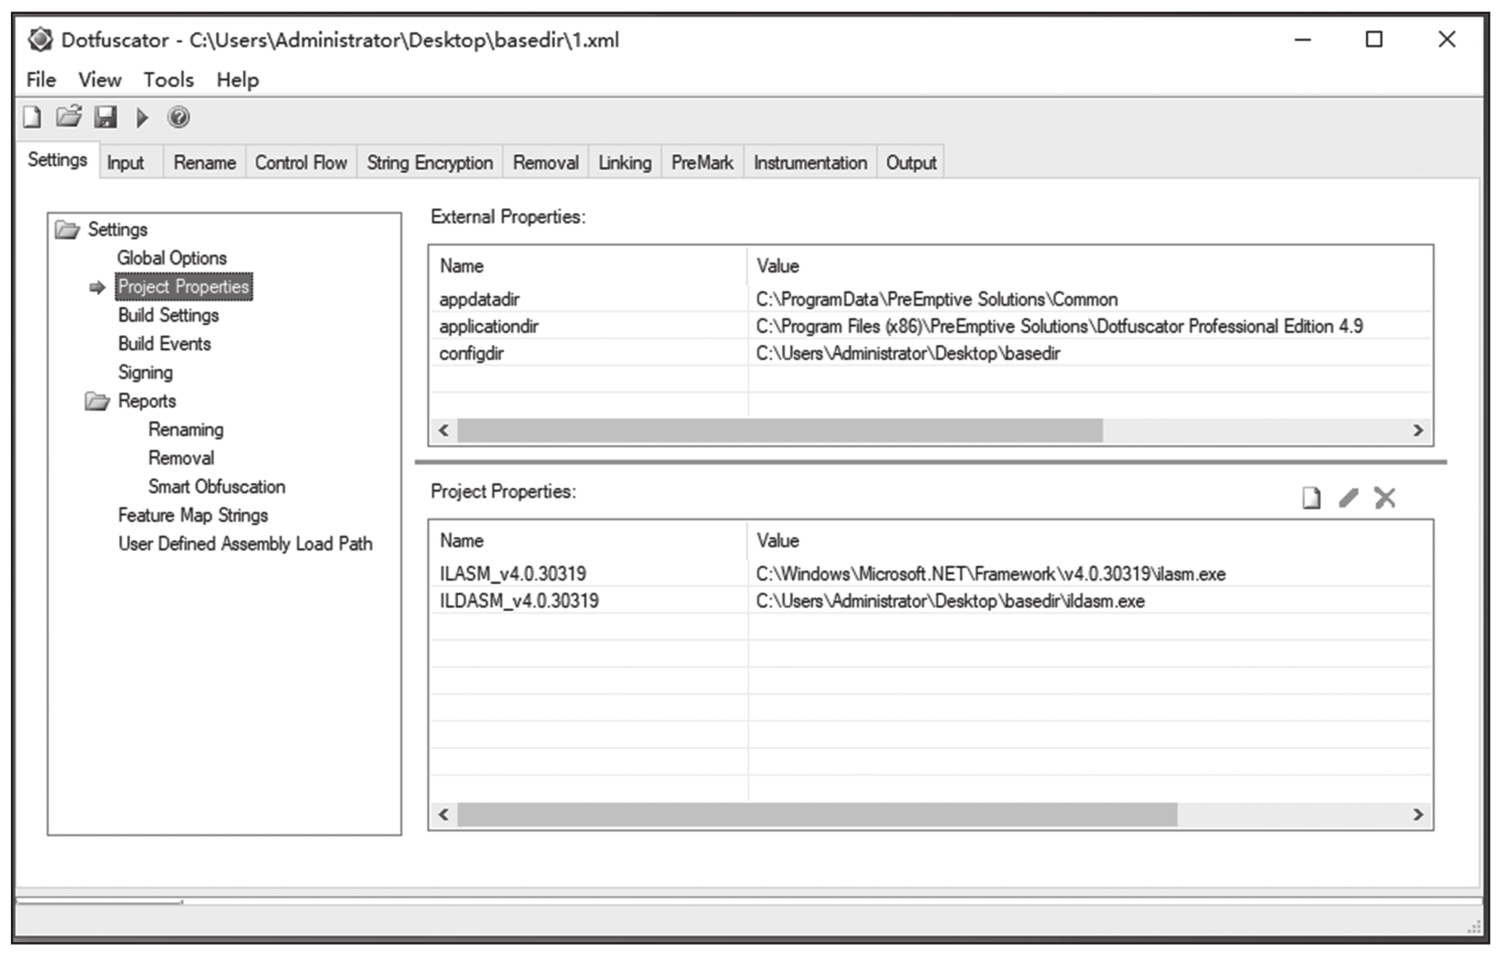
Task: Click Project Properties scrollbar right arrow
Action: click(x=1418, y=815)
